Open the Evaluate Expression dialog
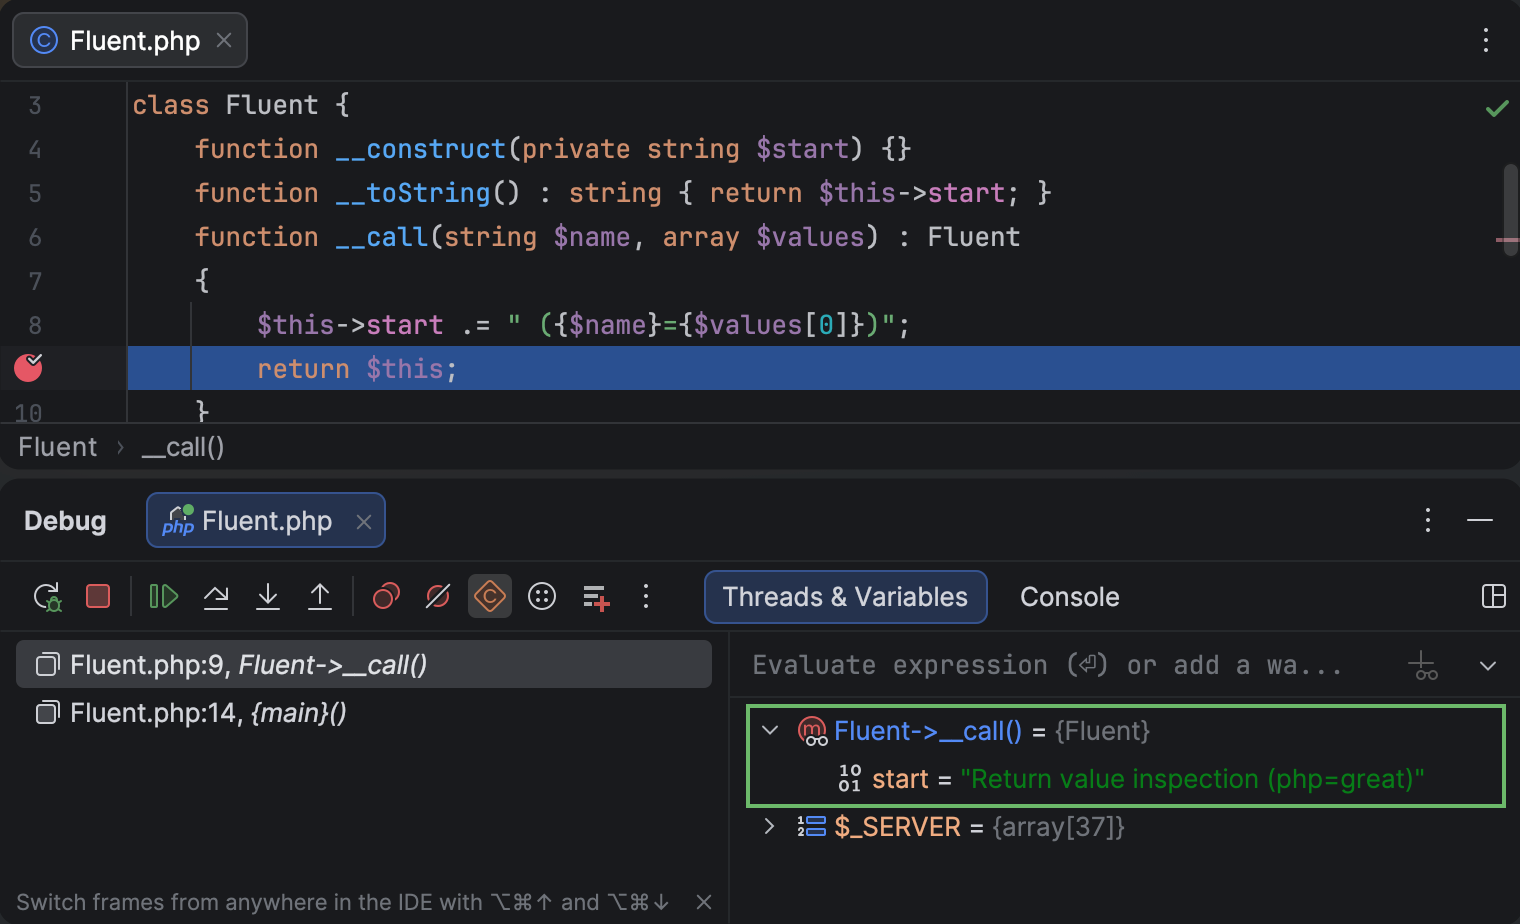Viewport: 1520px width, 924px height. point(541,596)
